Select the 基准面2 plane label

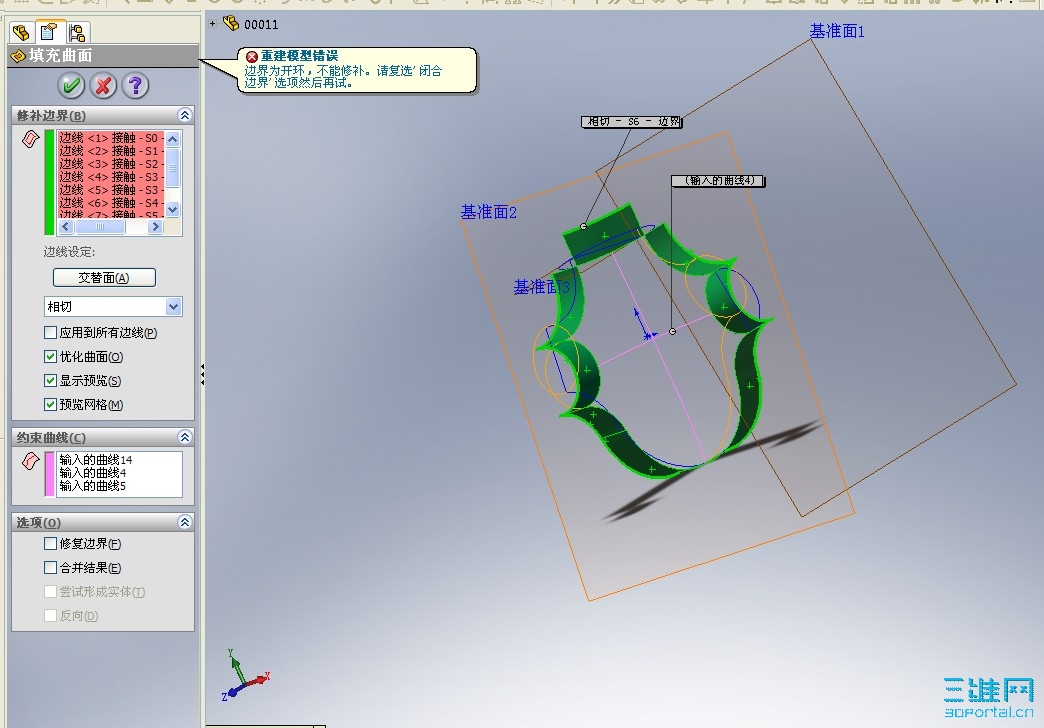tap(489, 212)
